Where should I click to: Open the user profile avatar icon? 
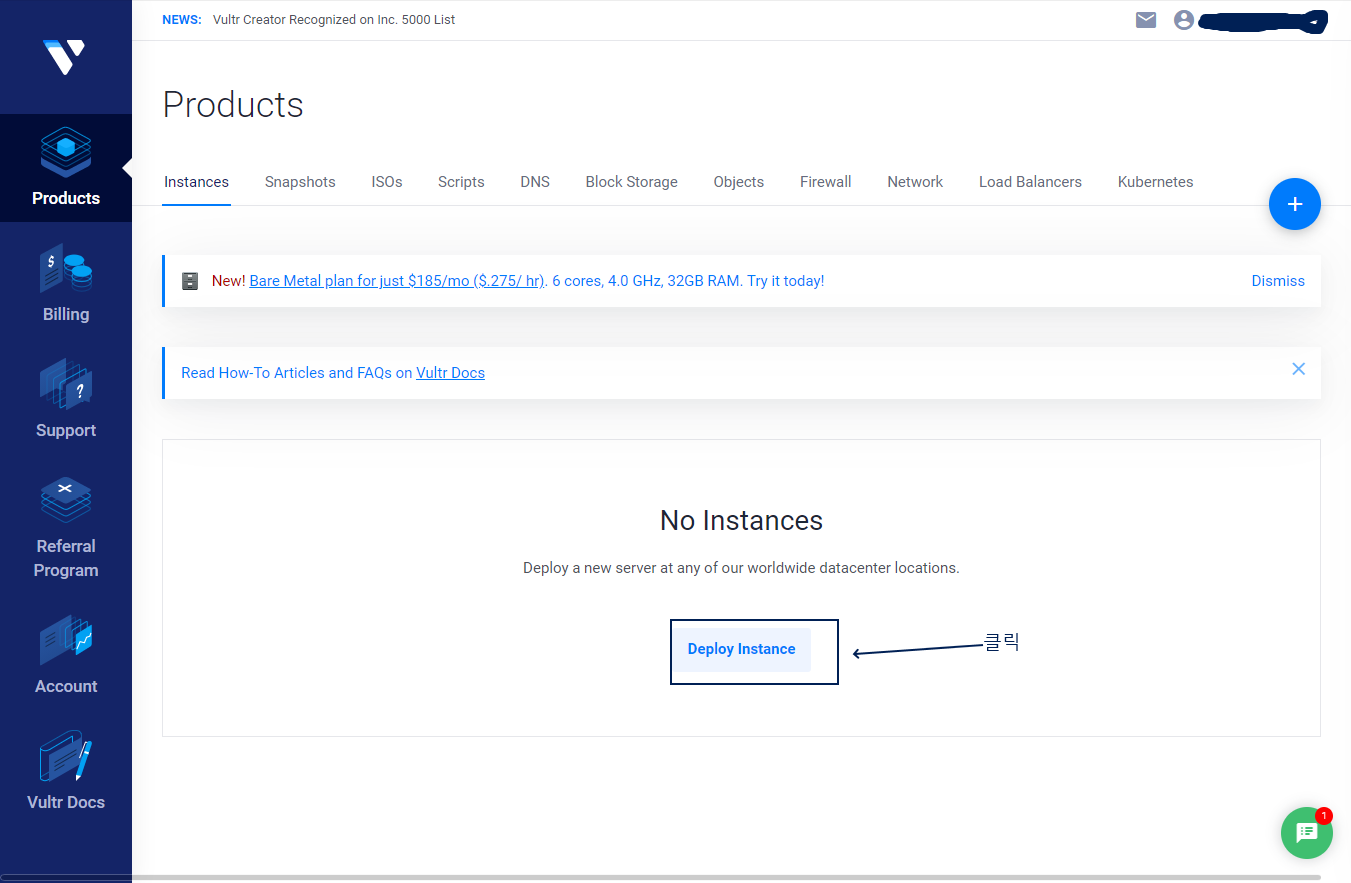(x=1184, y=20)
